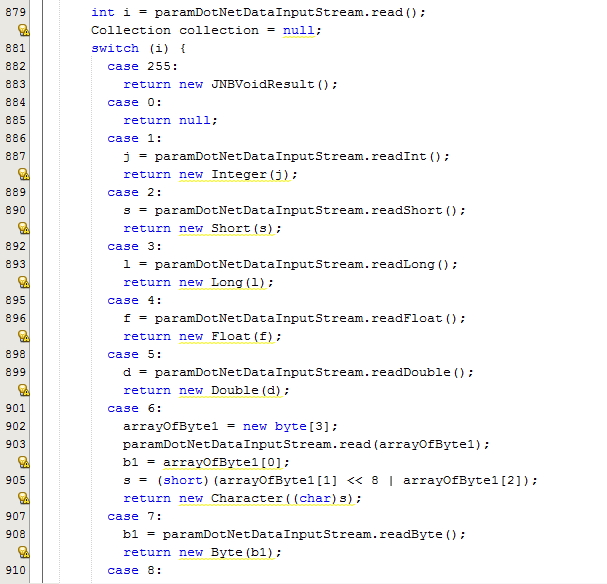Select line number 890 in the gutter
The height and width of the screenshot is (584, 607).
pyautogui.click(x=15, y=210)
